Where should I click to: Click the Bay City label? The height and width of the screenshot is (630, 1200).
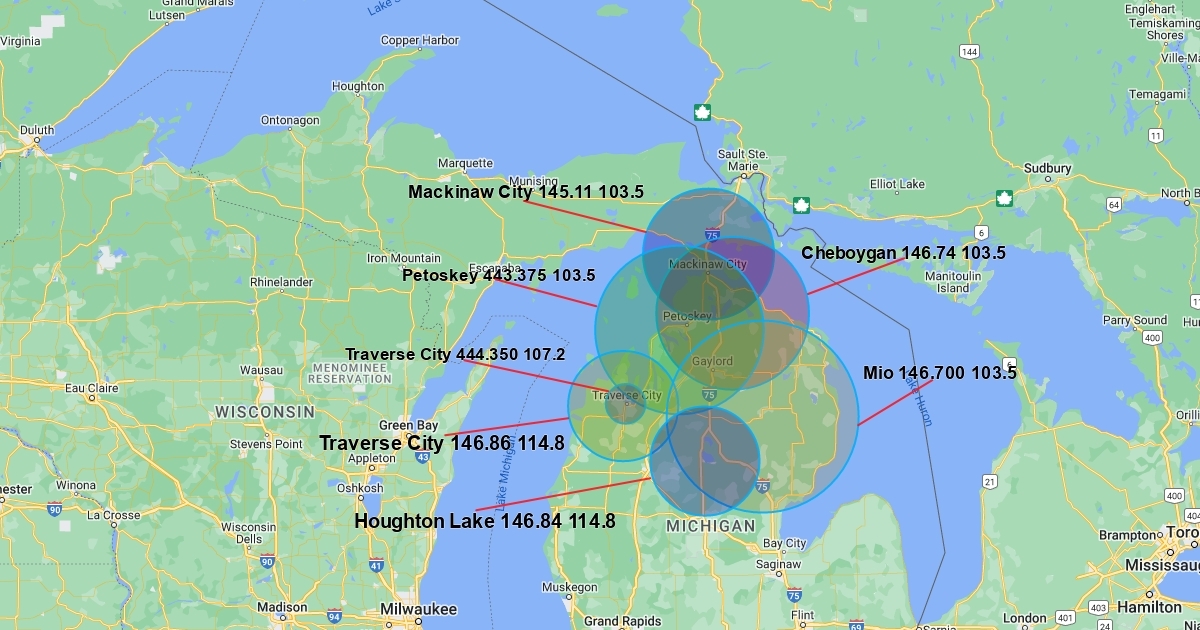point(785,544)
